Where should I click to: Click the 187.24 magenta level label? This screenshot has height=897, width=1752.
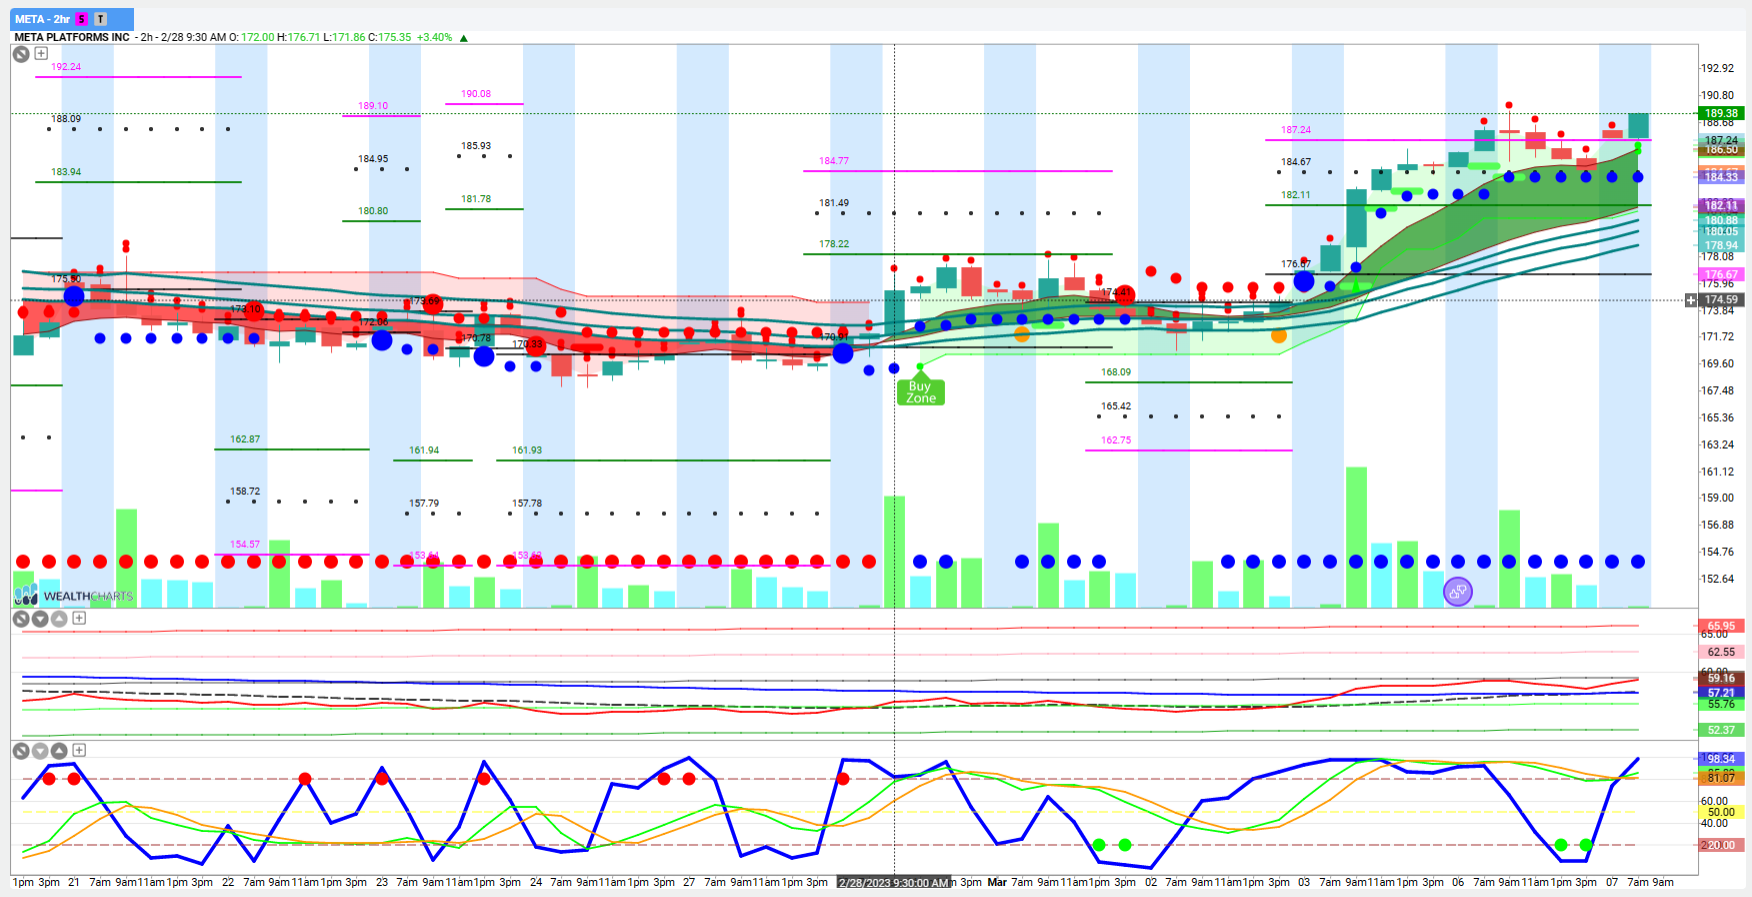(x=1296, y=130)
